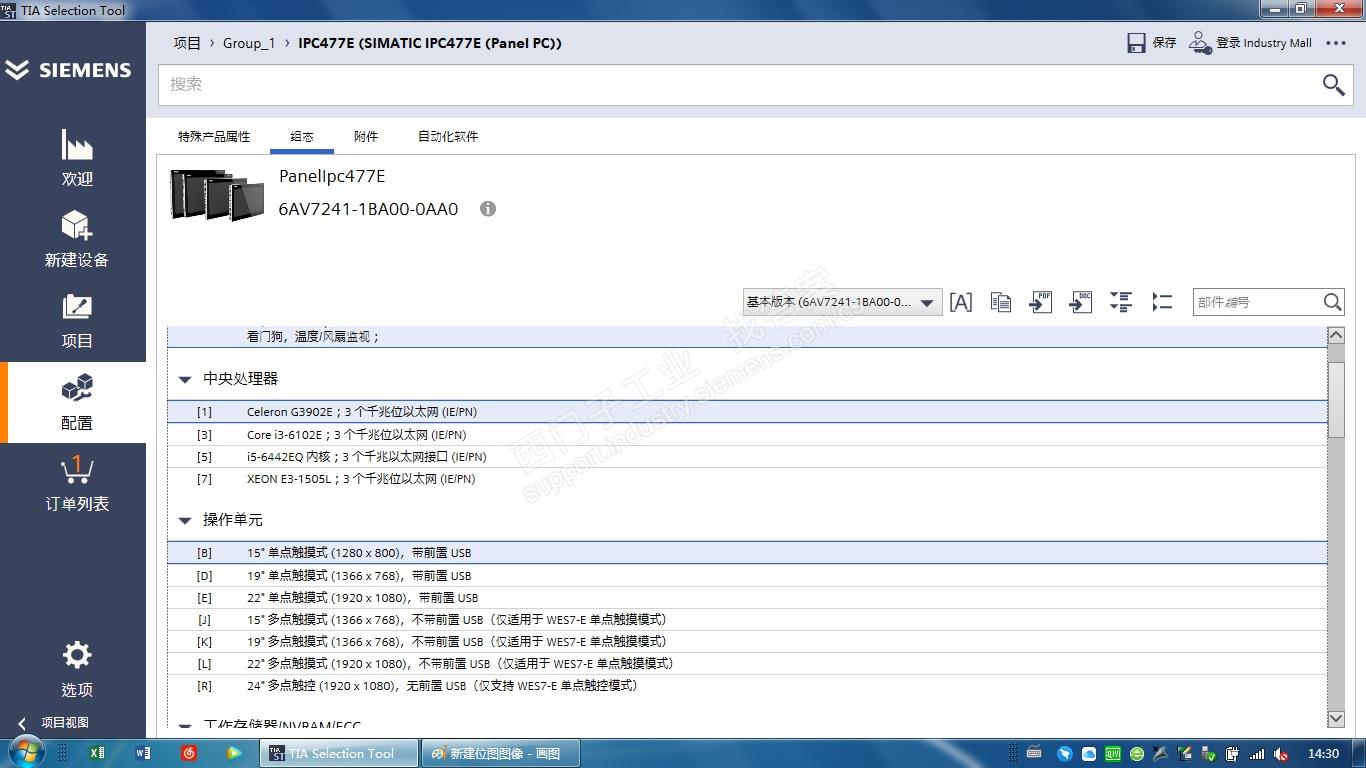Image resolution: width=1366 pixels, height=768 pixels.
Task: Select the 组态 tab
Action: point(302,137)
